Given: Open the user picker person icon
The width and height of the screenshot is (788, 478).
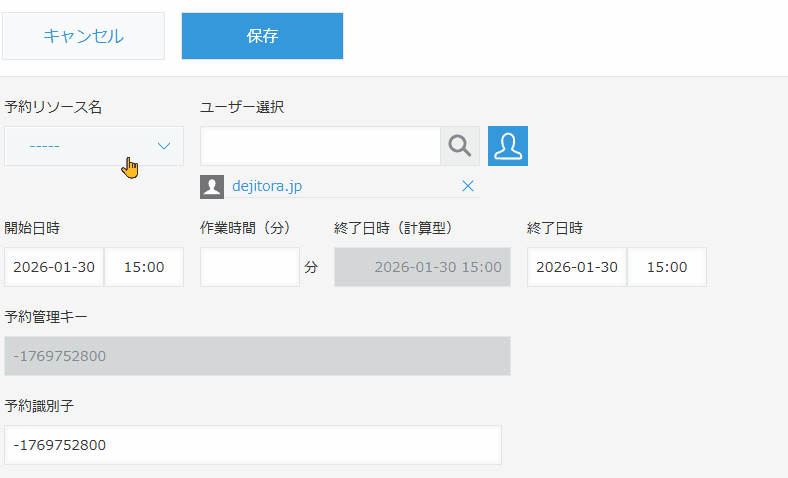Looking at the screenshot, I should 508,146.
